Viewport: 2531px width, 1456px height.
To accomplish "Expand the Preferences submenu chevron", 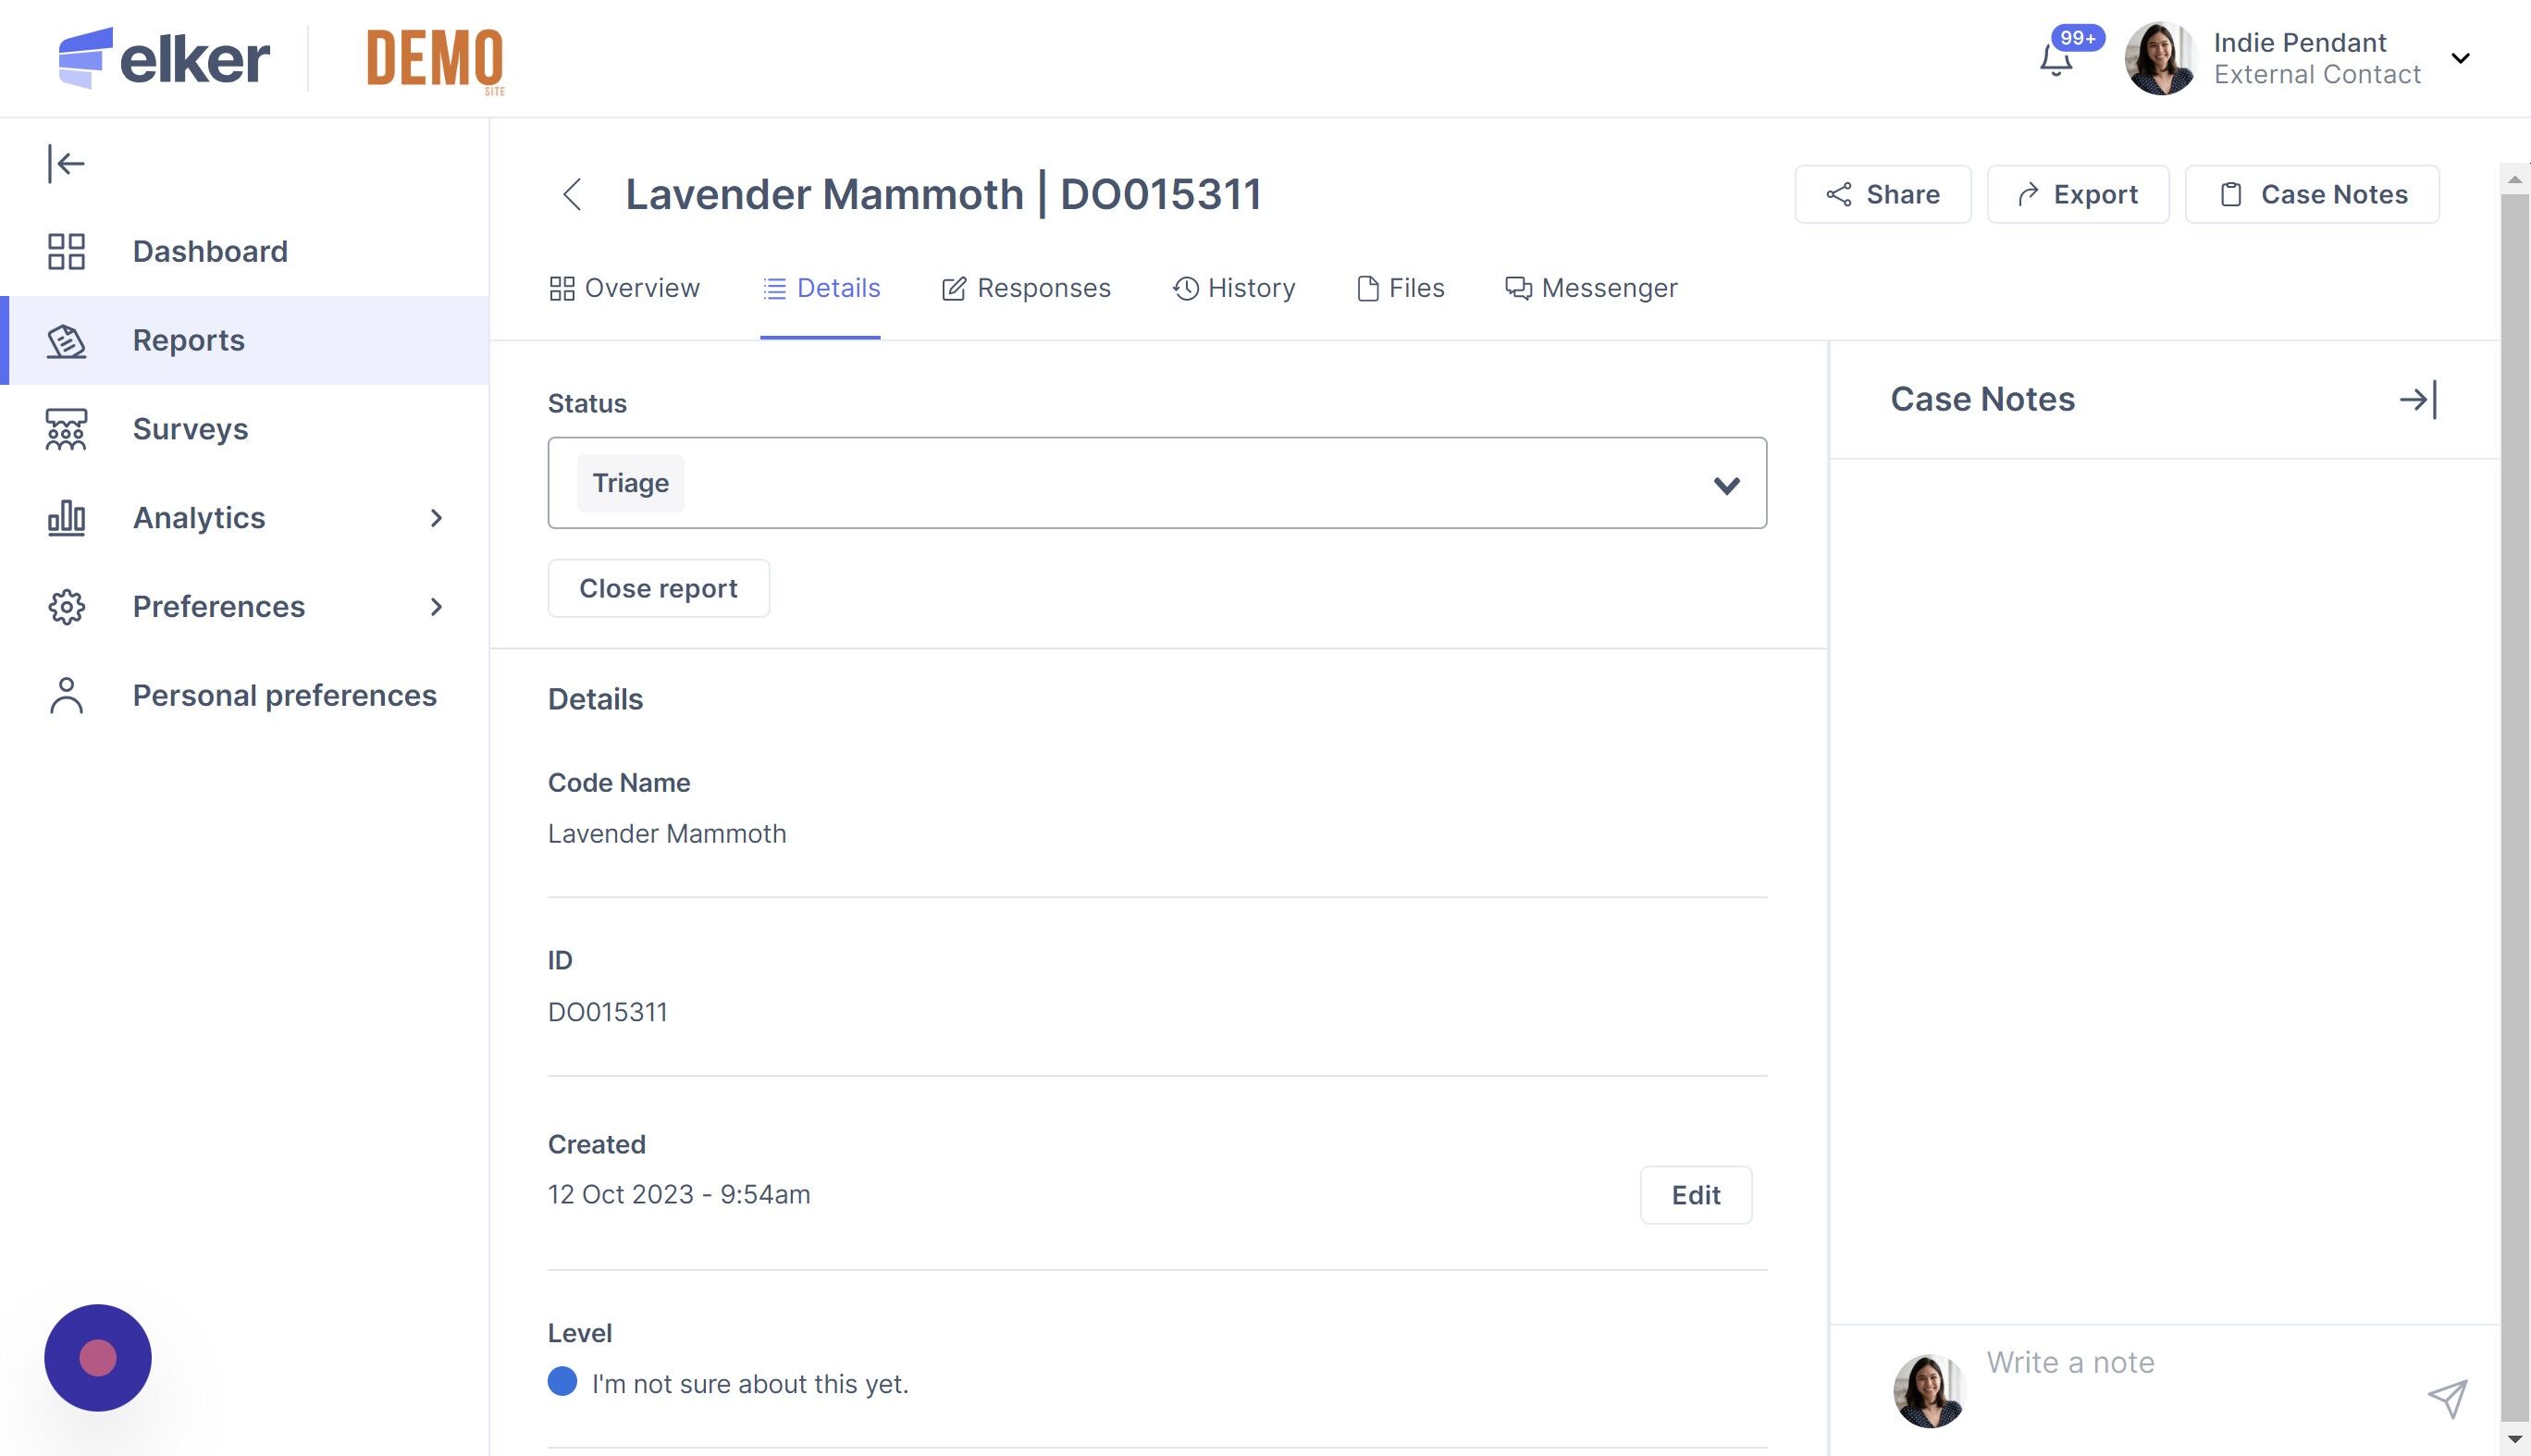I will point(436,607).
